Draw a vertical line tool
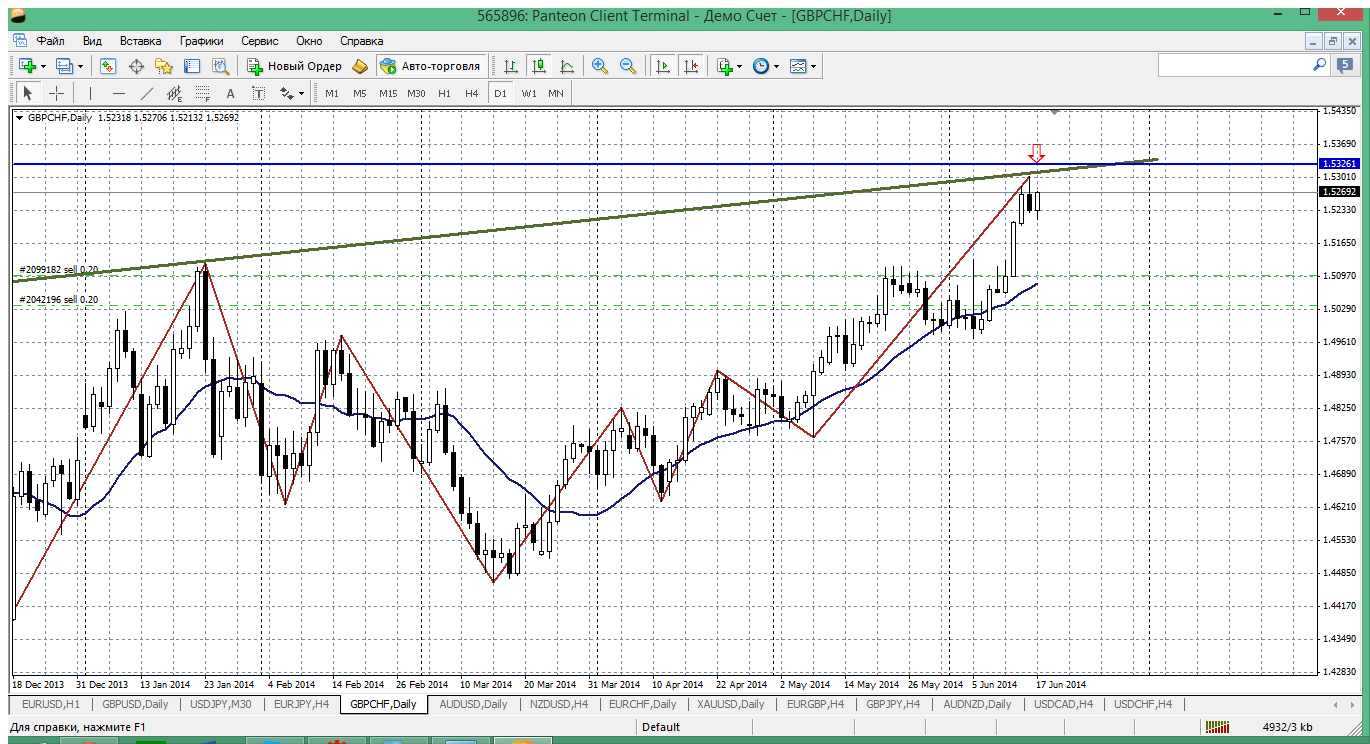The width and height of the screenshot is (1370, 744). click(90, 93)
